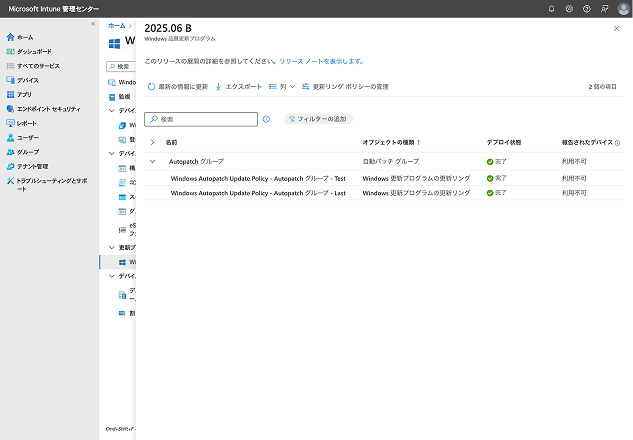Click the 報告されたデバイス info icon

coord(617,143)
